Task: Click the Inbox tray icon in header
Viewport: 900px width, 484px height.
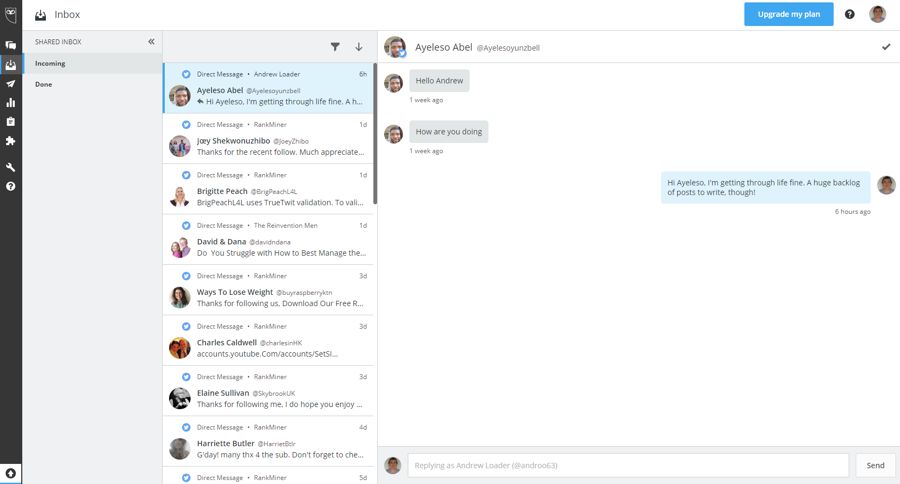Action: coord(40,15)
